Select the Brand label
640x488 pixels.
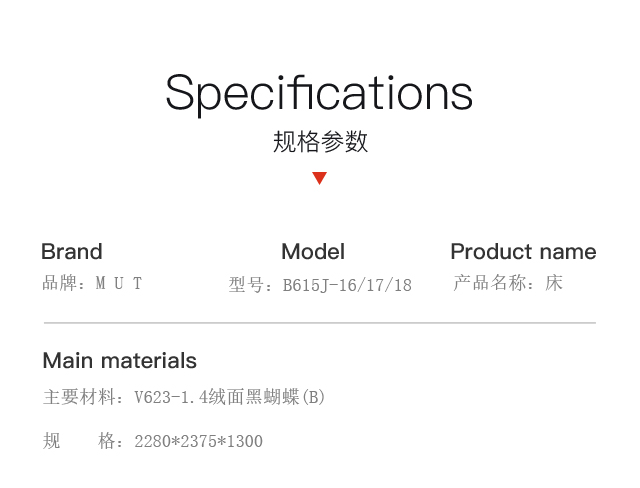click(x=71, y=251)
